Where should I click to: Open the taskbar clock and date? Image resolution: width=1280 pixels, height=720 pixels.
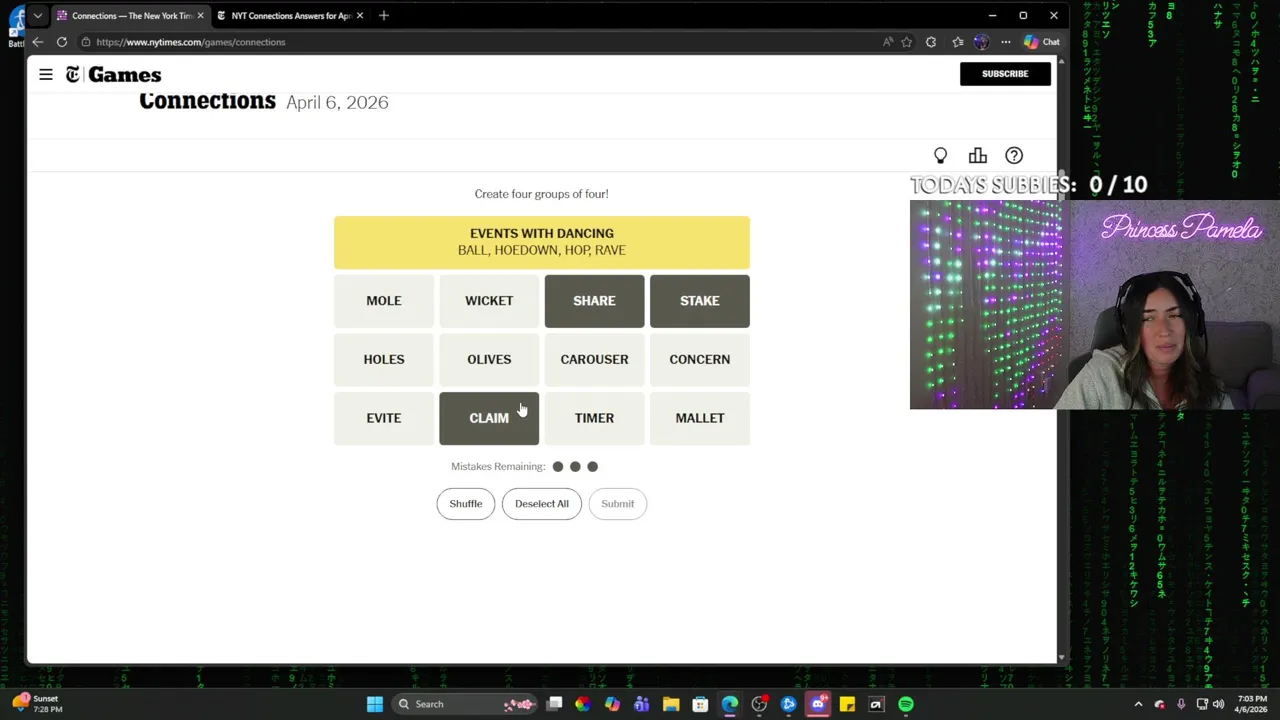click(1251, 704)
